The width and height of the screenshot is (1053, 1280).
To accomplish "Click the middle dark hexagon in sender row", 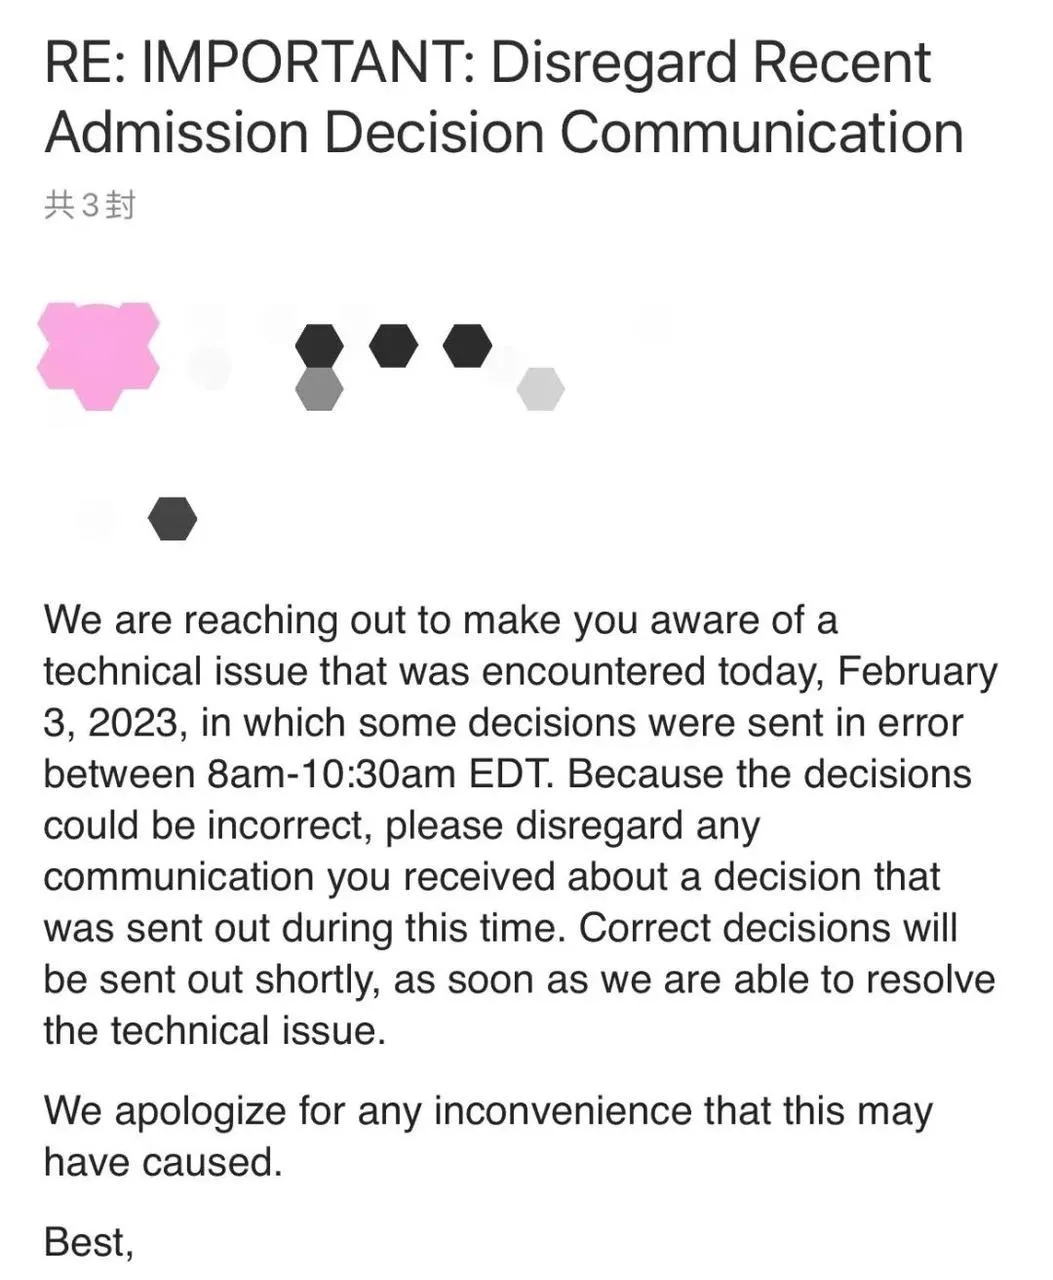I will pos(393,346).
